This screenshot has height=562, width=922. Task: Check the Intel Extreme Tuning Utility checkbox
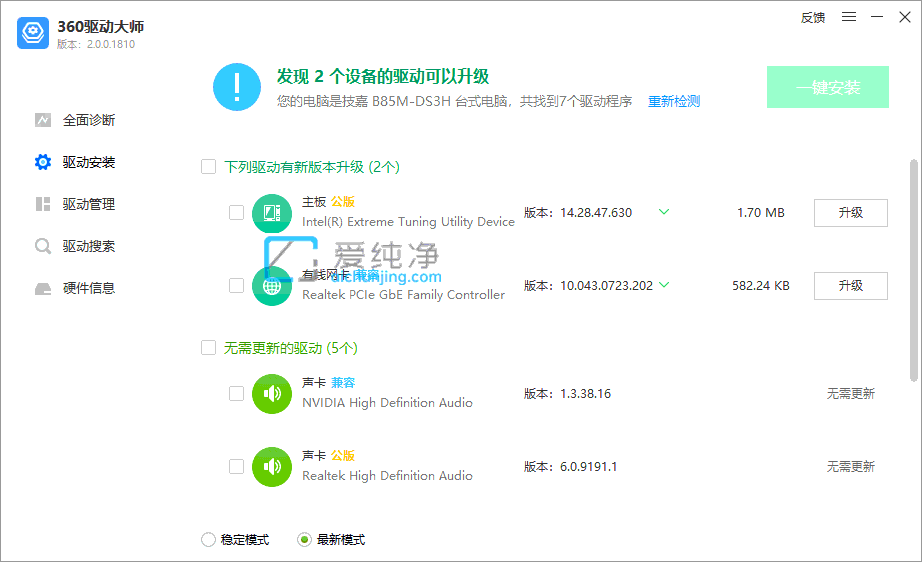pyautogui.click(x=236, y=212)
